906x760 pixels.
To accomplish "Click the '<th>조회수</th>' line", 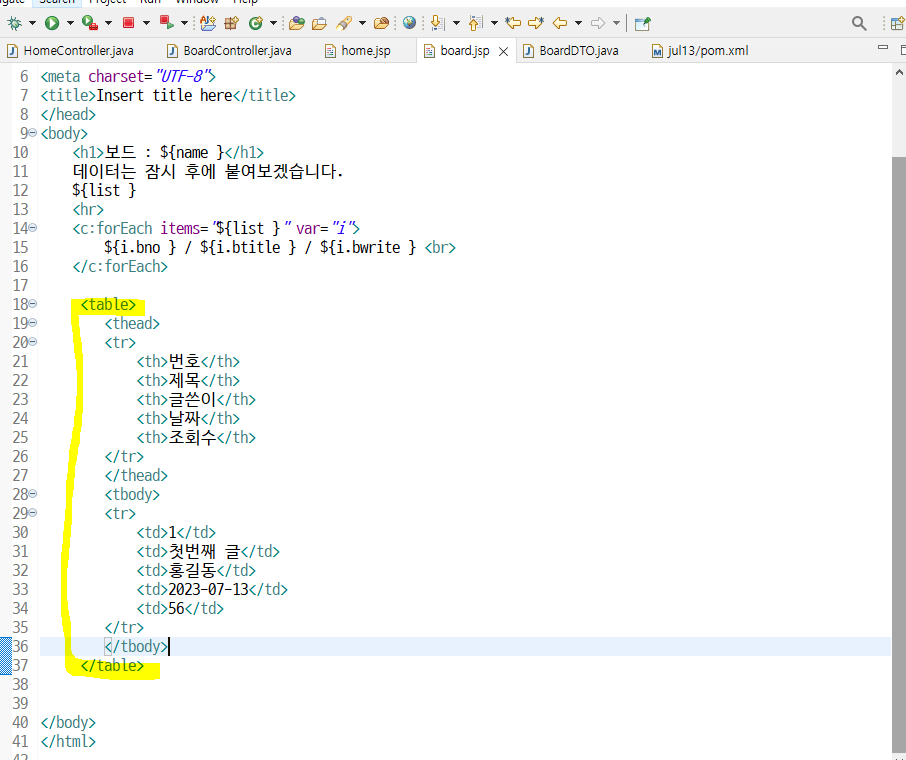I will point(196,438).
